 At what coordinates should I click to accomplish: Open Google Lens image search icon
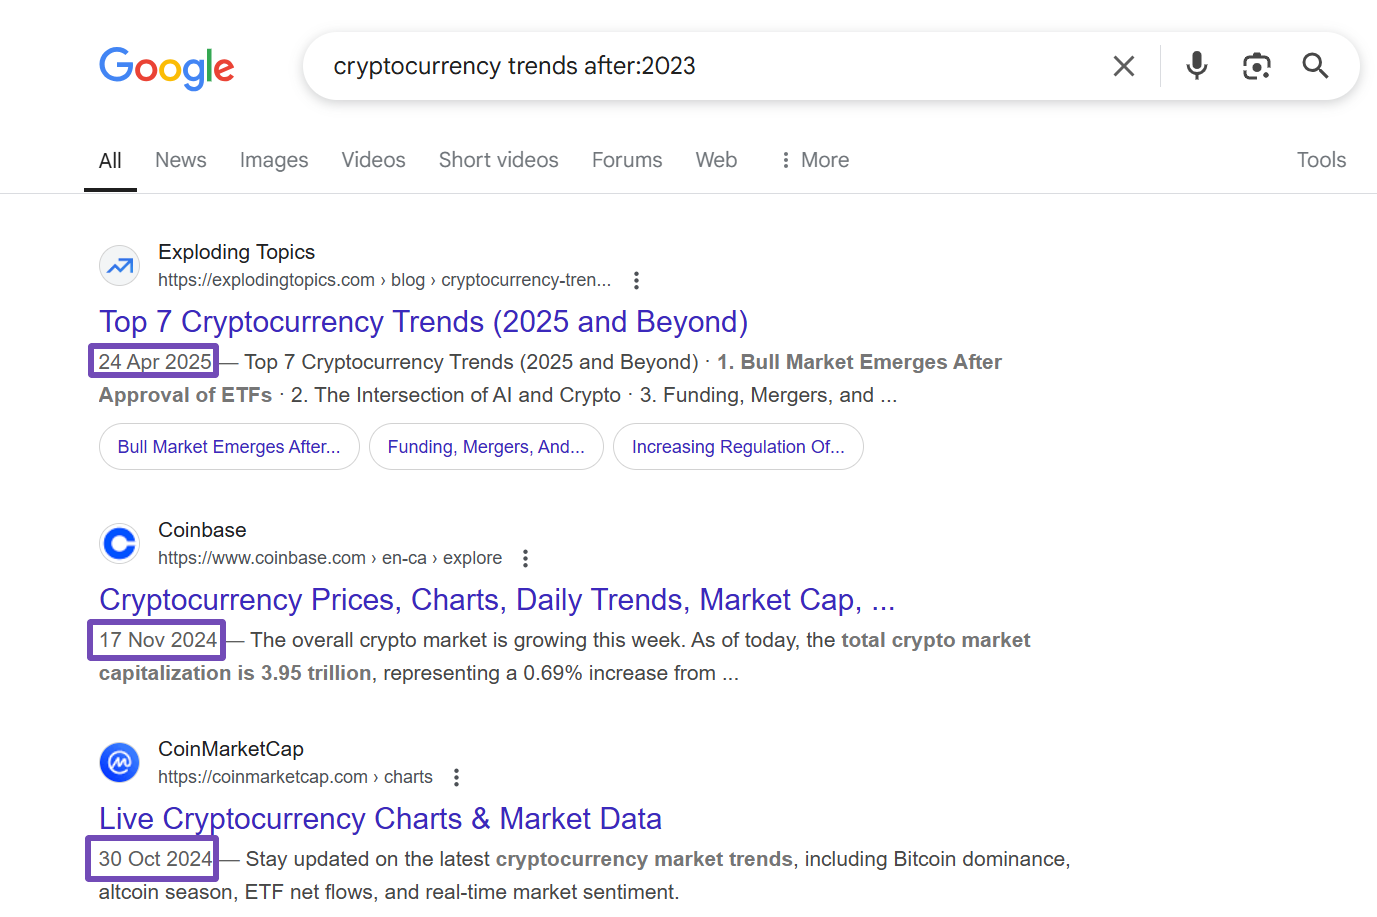pyautogui.click(x=1256, y=66)
